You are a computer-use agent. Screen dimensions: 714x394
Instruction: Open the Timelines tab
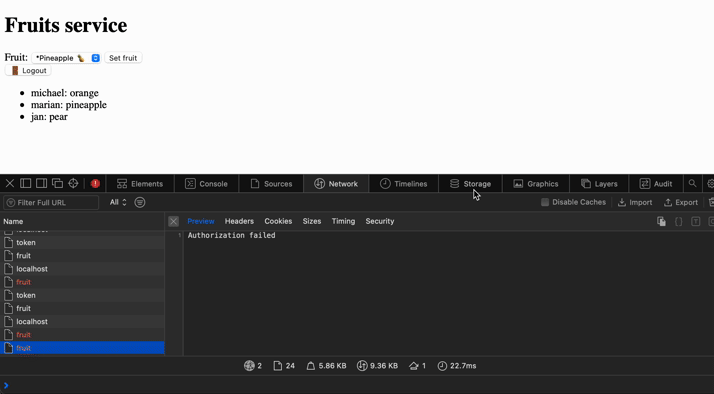403,184
